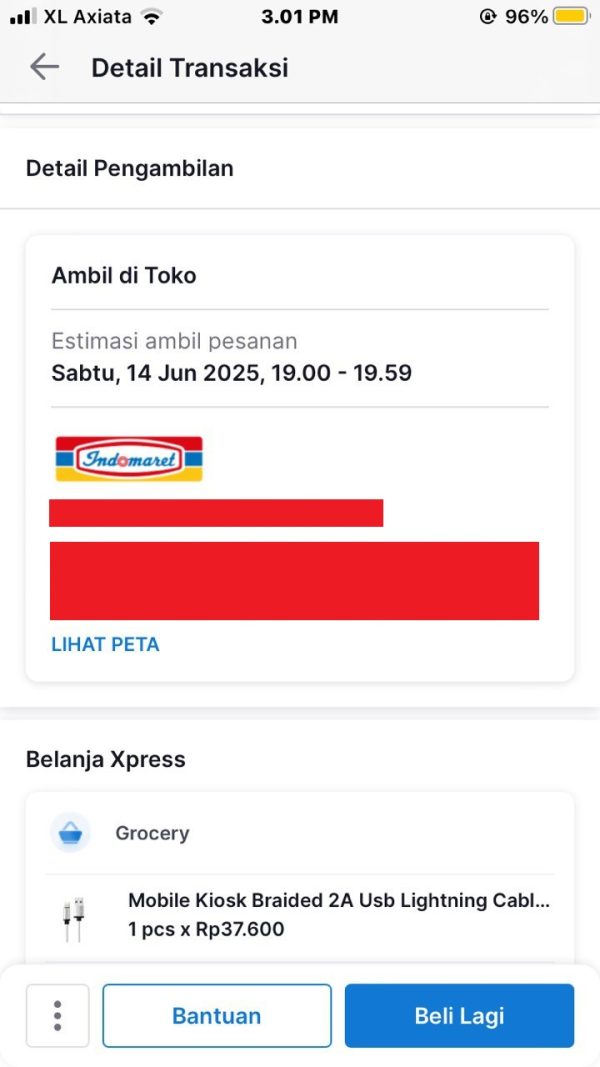Tap the Sabtu, 14 Jun 2025 pickup time
The height and width of the screenshot is (1067, 600).
pyautogui.click(x=231, y=374)
